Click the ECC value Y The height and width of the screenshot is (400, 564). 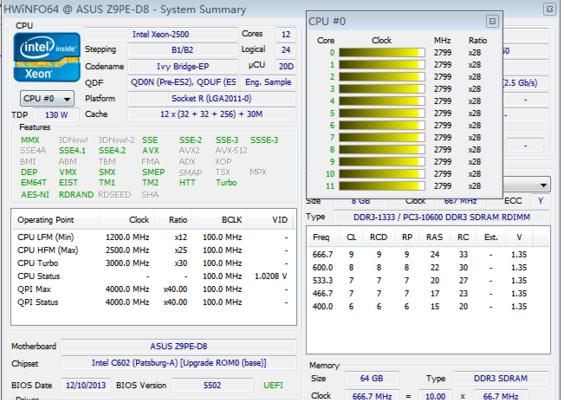tap(541, 201)
